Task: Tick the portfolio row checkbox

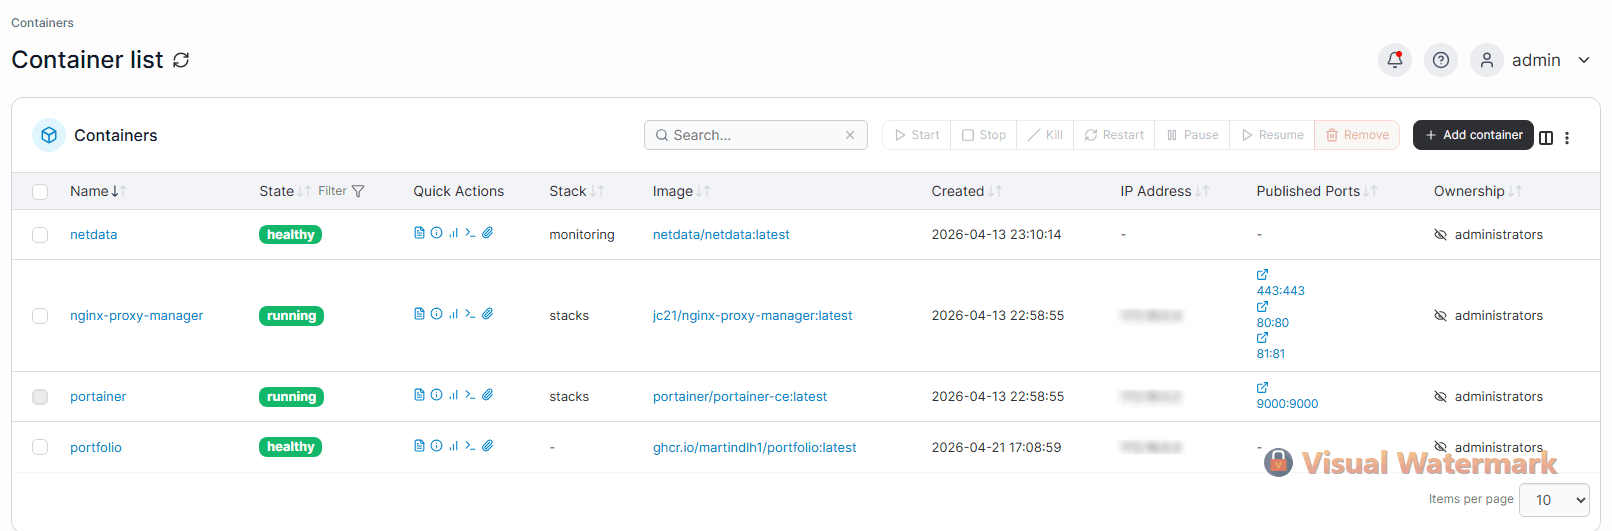Action: point(40,447)
